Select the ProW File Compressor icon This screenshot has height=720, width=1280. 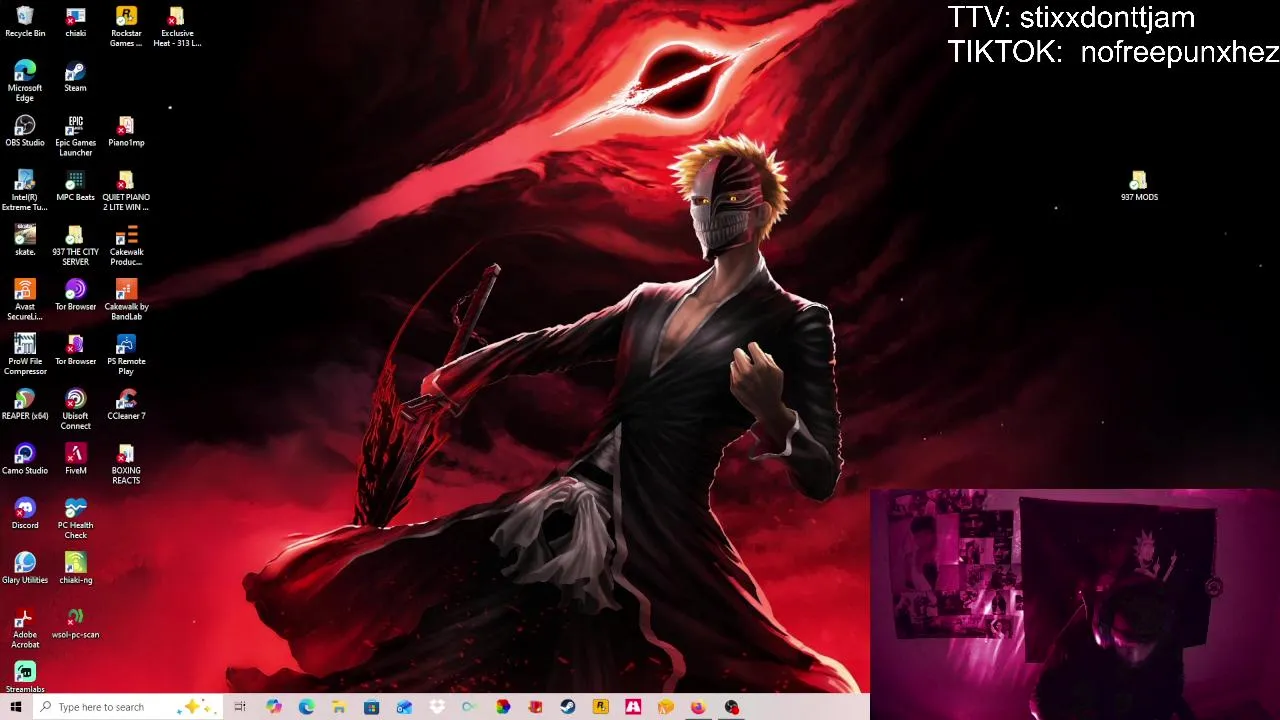coord(25,355)
